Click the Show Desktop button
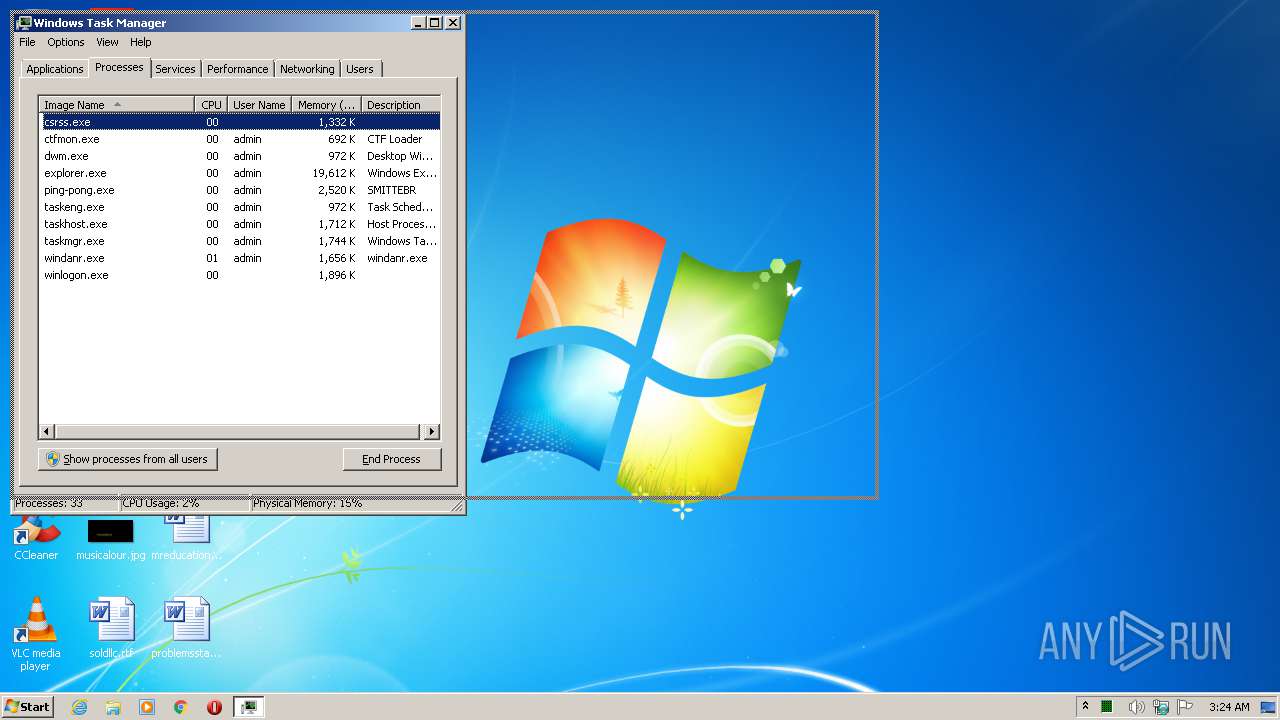The height and width of the screenshot is (720, 1280). coord(1268,707)
